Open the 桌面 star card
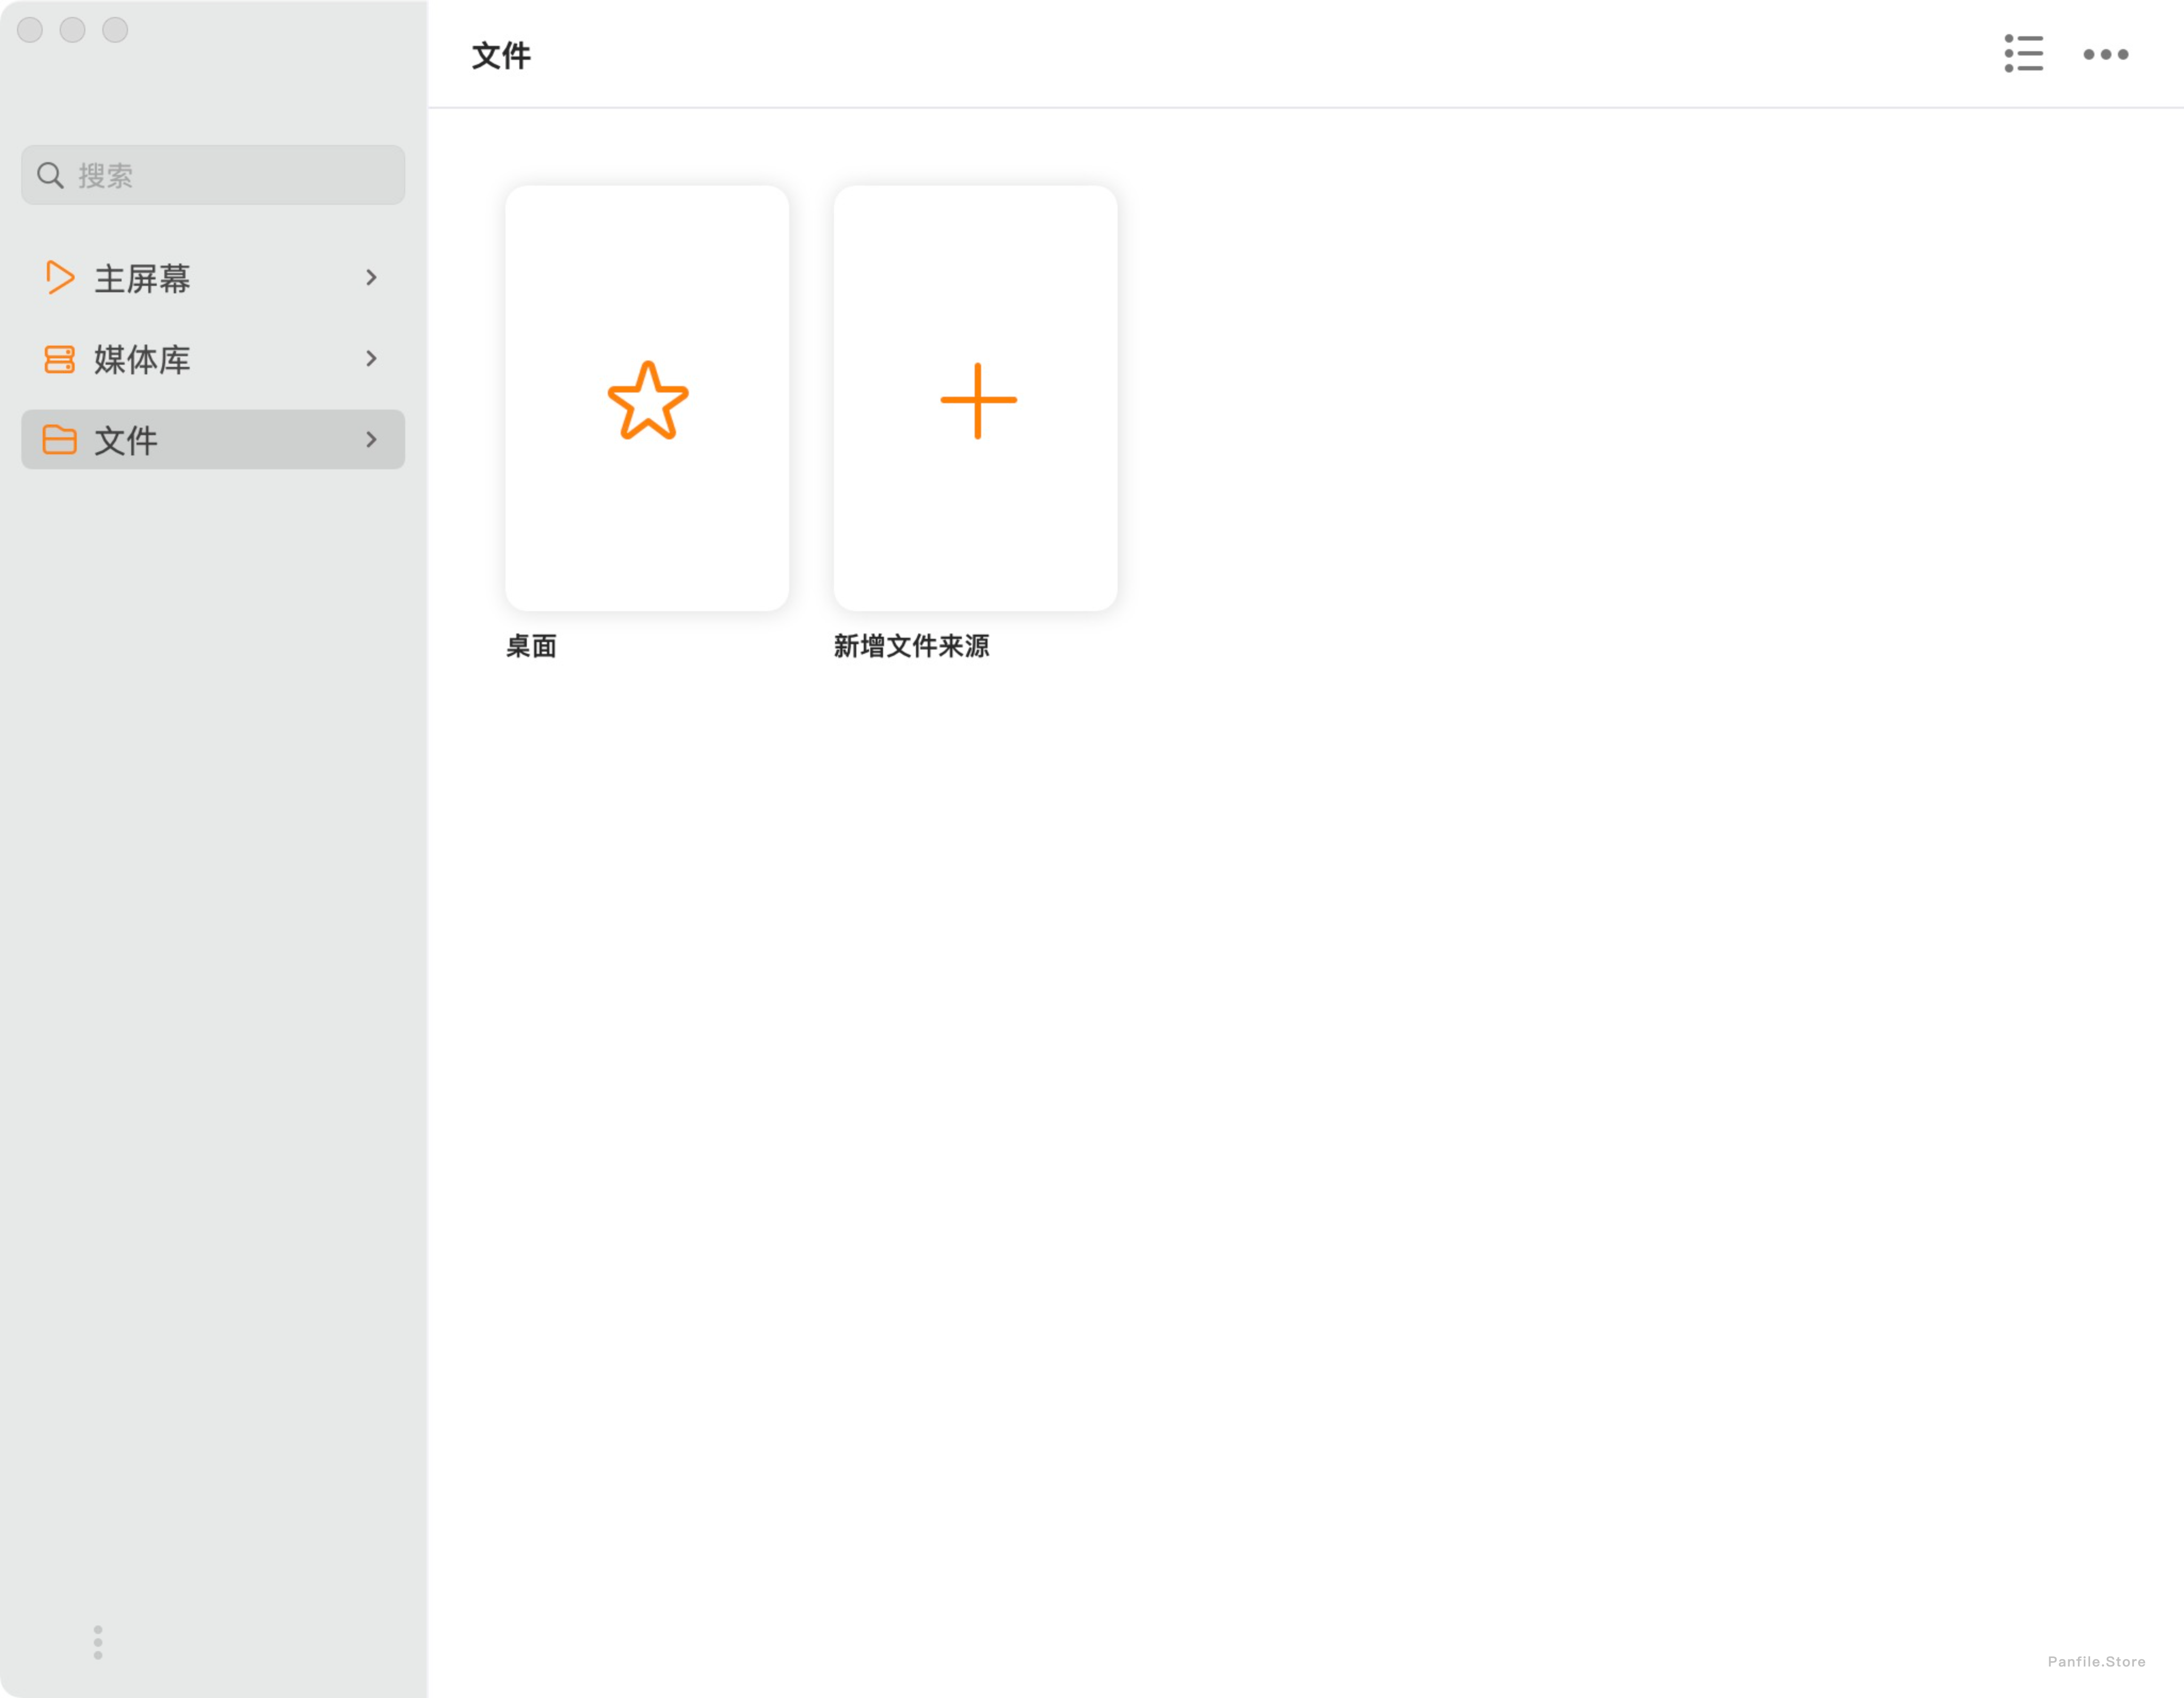This screenshot has width=2184, height=1698. (x=647, y=398)
